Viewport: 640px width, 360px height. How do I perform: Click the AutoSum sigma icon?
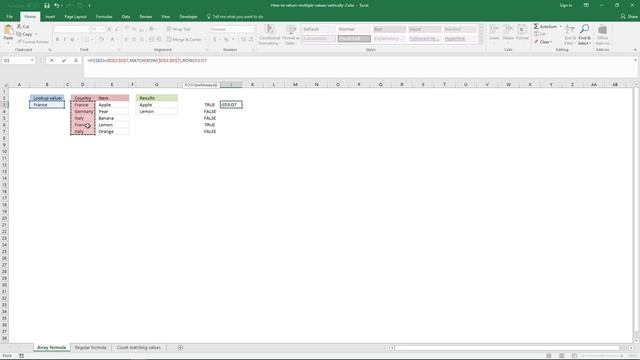click(536, 27)
